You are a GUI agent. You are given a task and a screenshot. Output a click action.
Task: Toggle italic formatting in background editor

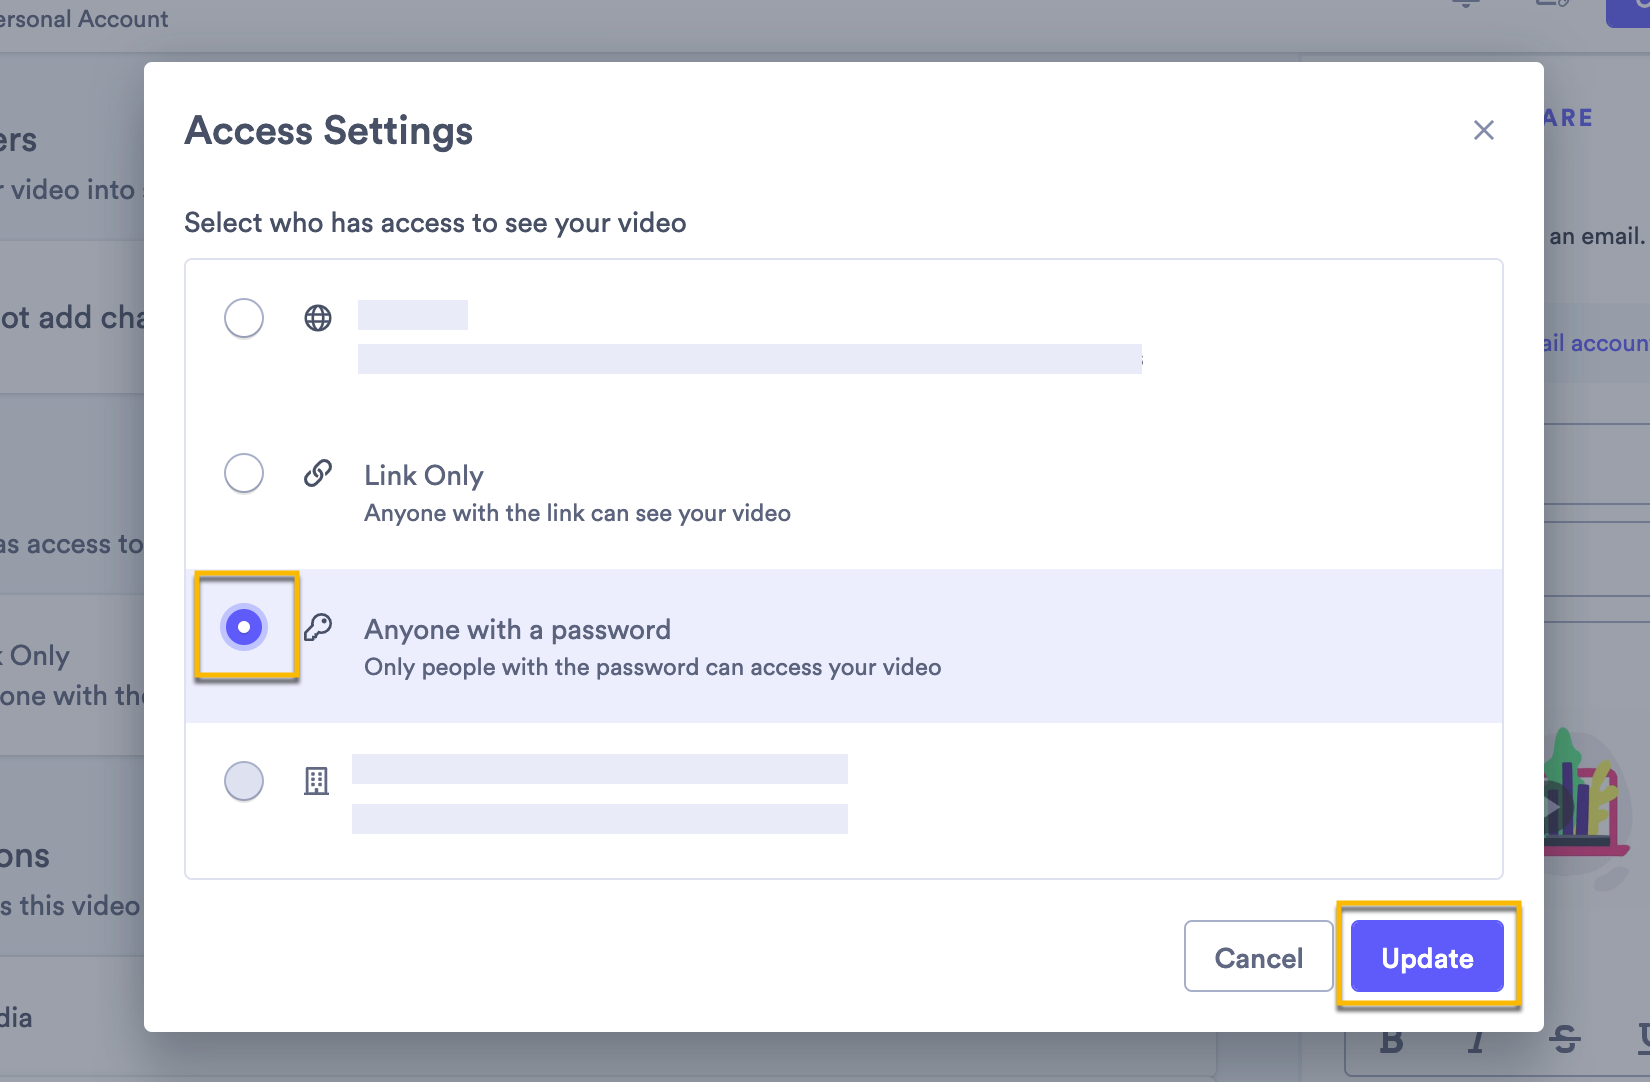[1476, 1044]
